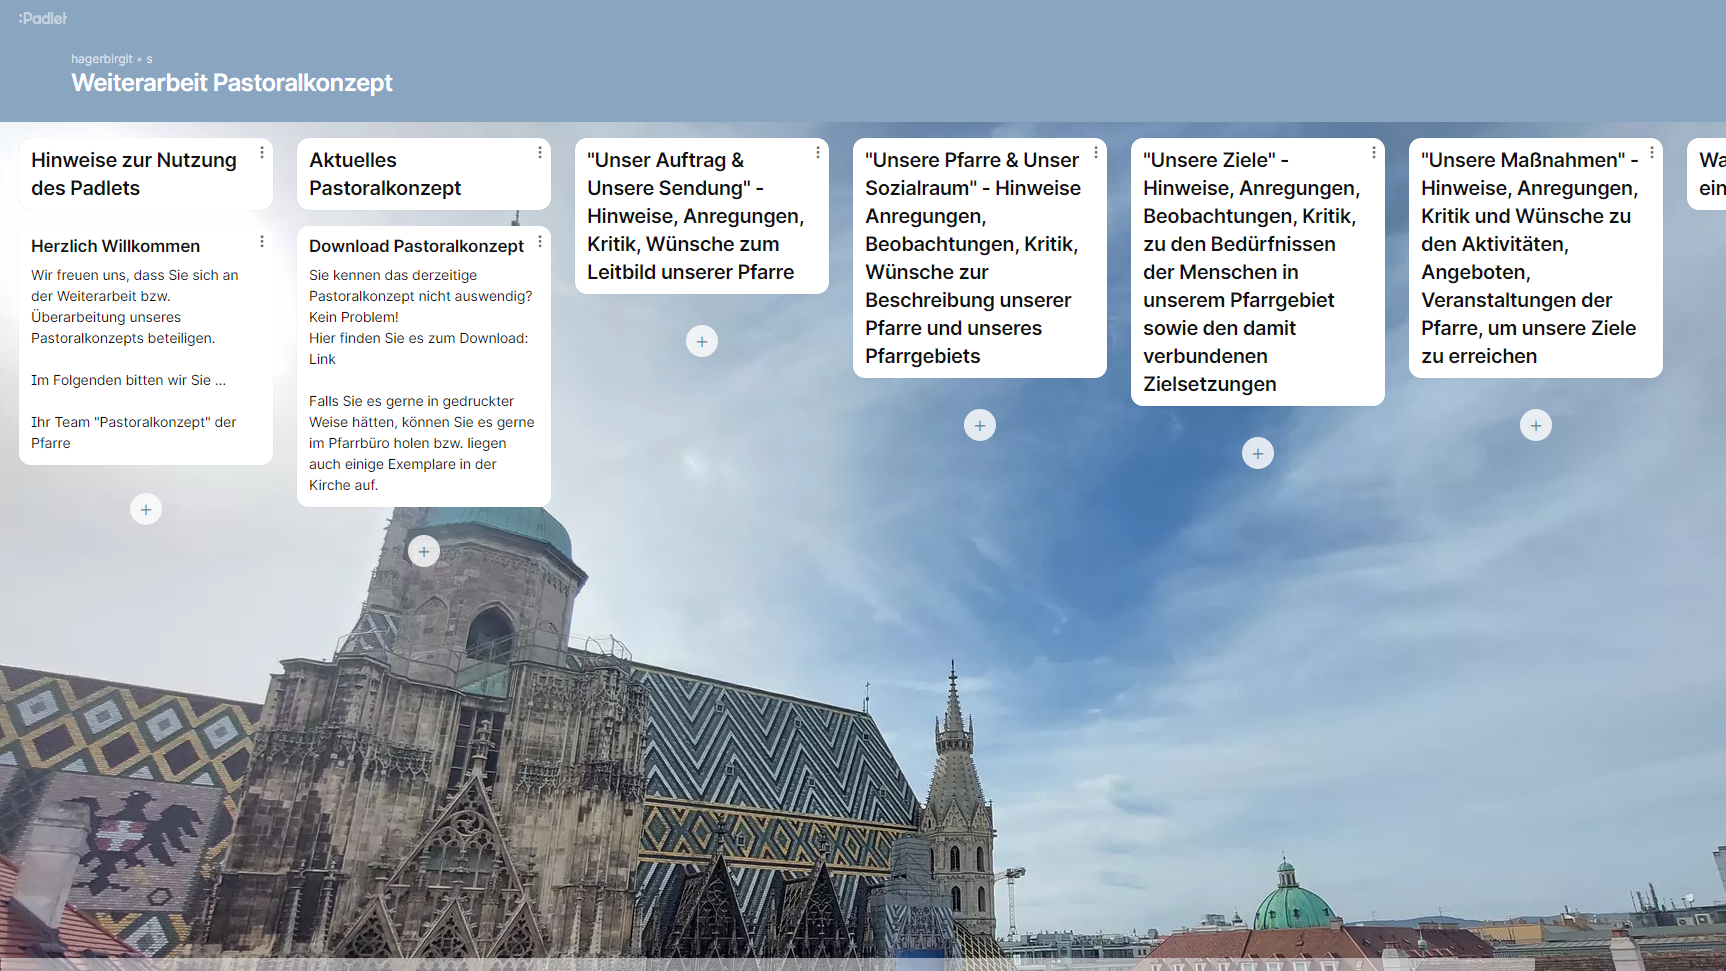Add post under Unsere Pfarre & Sozialraum
Image resolution: width=1726 pixels, height=971 pixels.
tap(980, 426)
